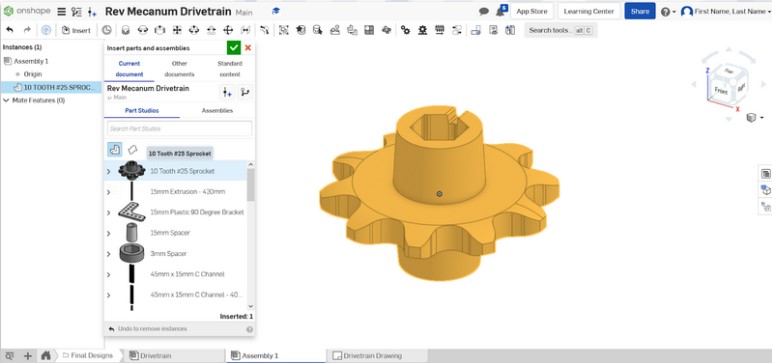Switch to the Current document tab
The height and width of the screenshot is (363, 772).
(129, 68)
